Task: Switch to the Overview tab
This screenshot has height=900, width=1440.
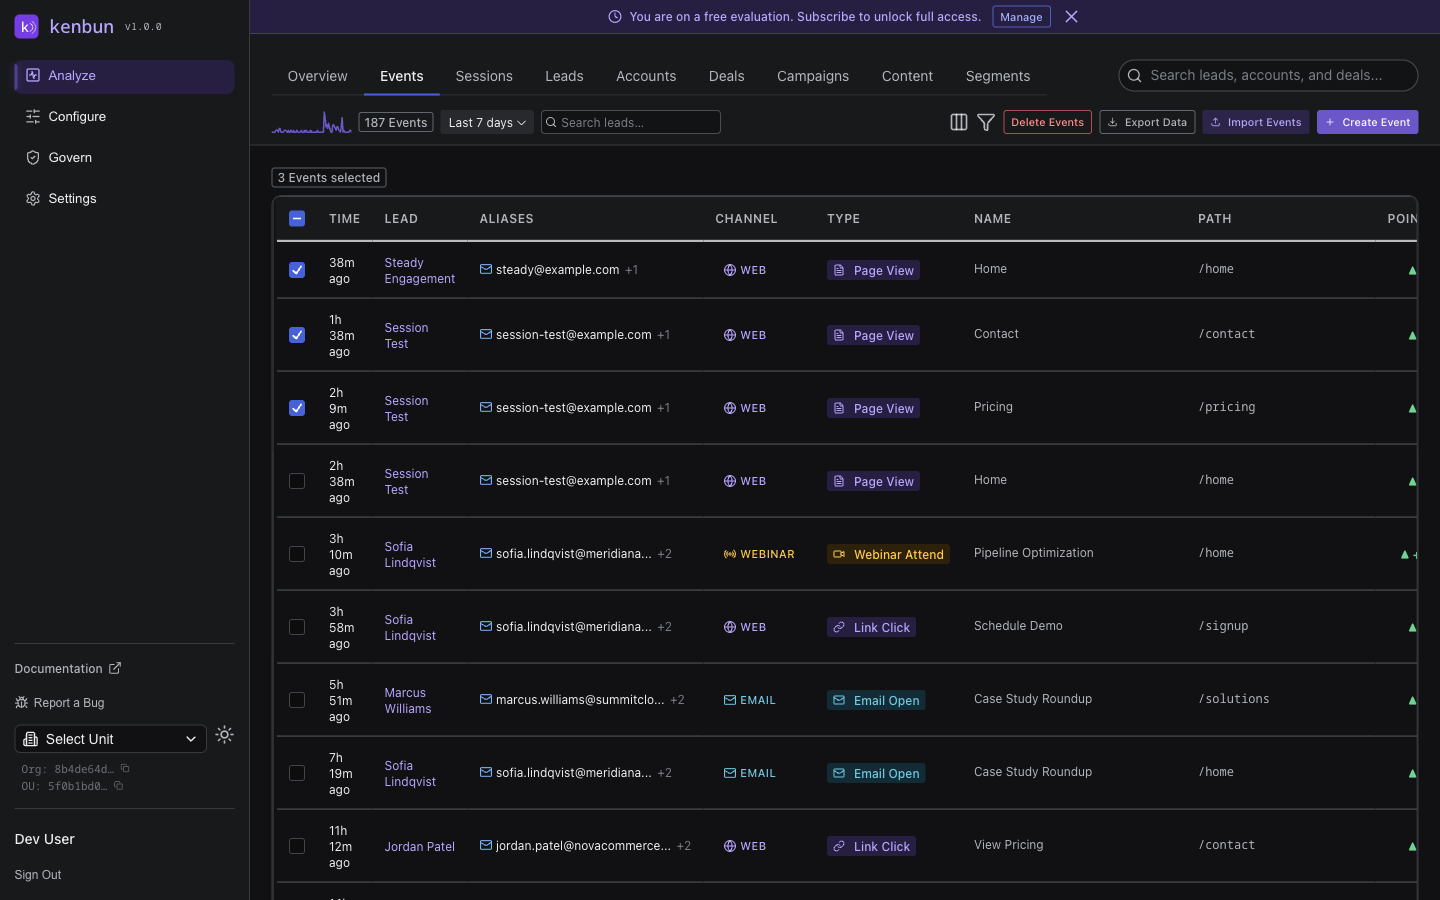Action: [317, 76]
